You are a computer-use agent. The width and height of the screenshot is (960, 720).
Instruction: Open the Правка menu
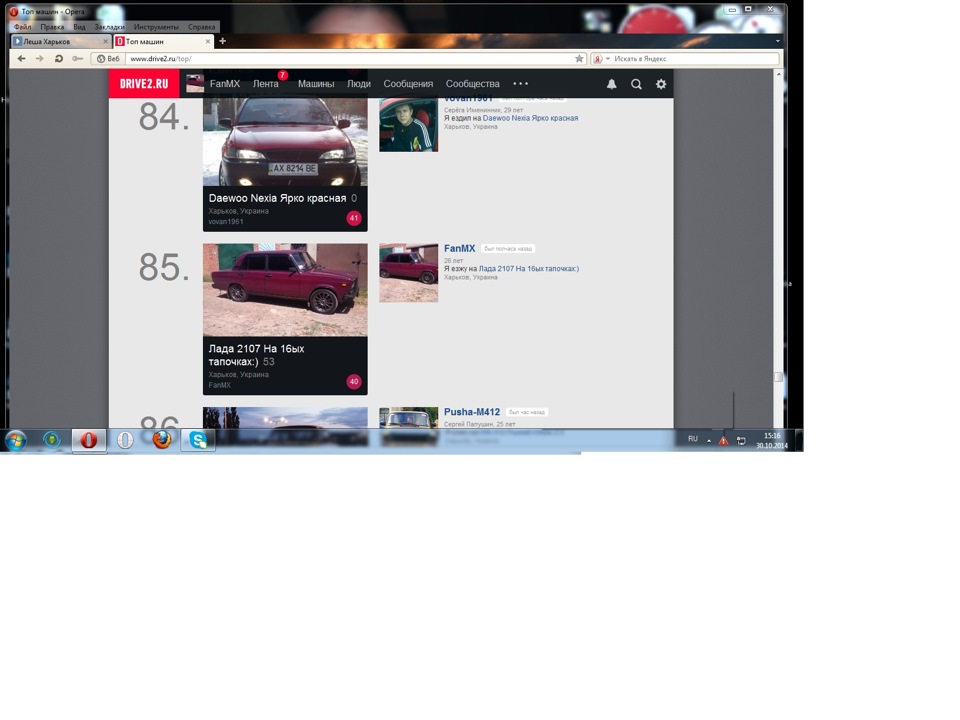[52, 27]
